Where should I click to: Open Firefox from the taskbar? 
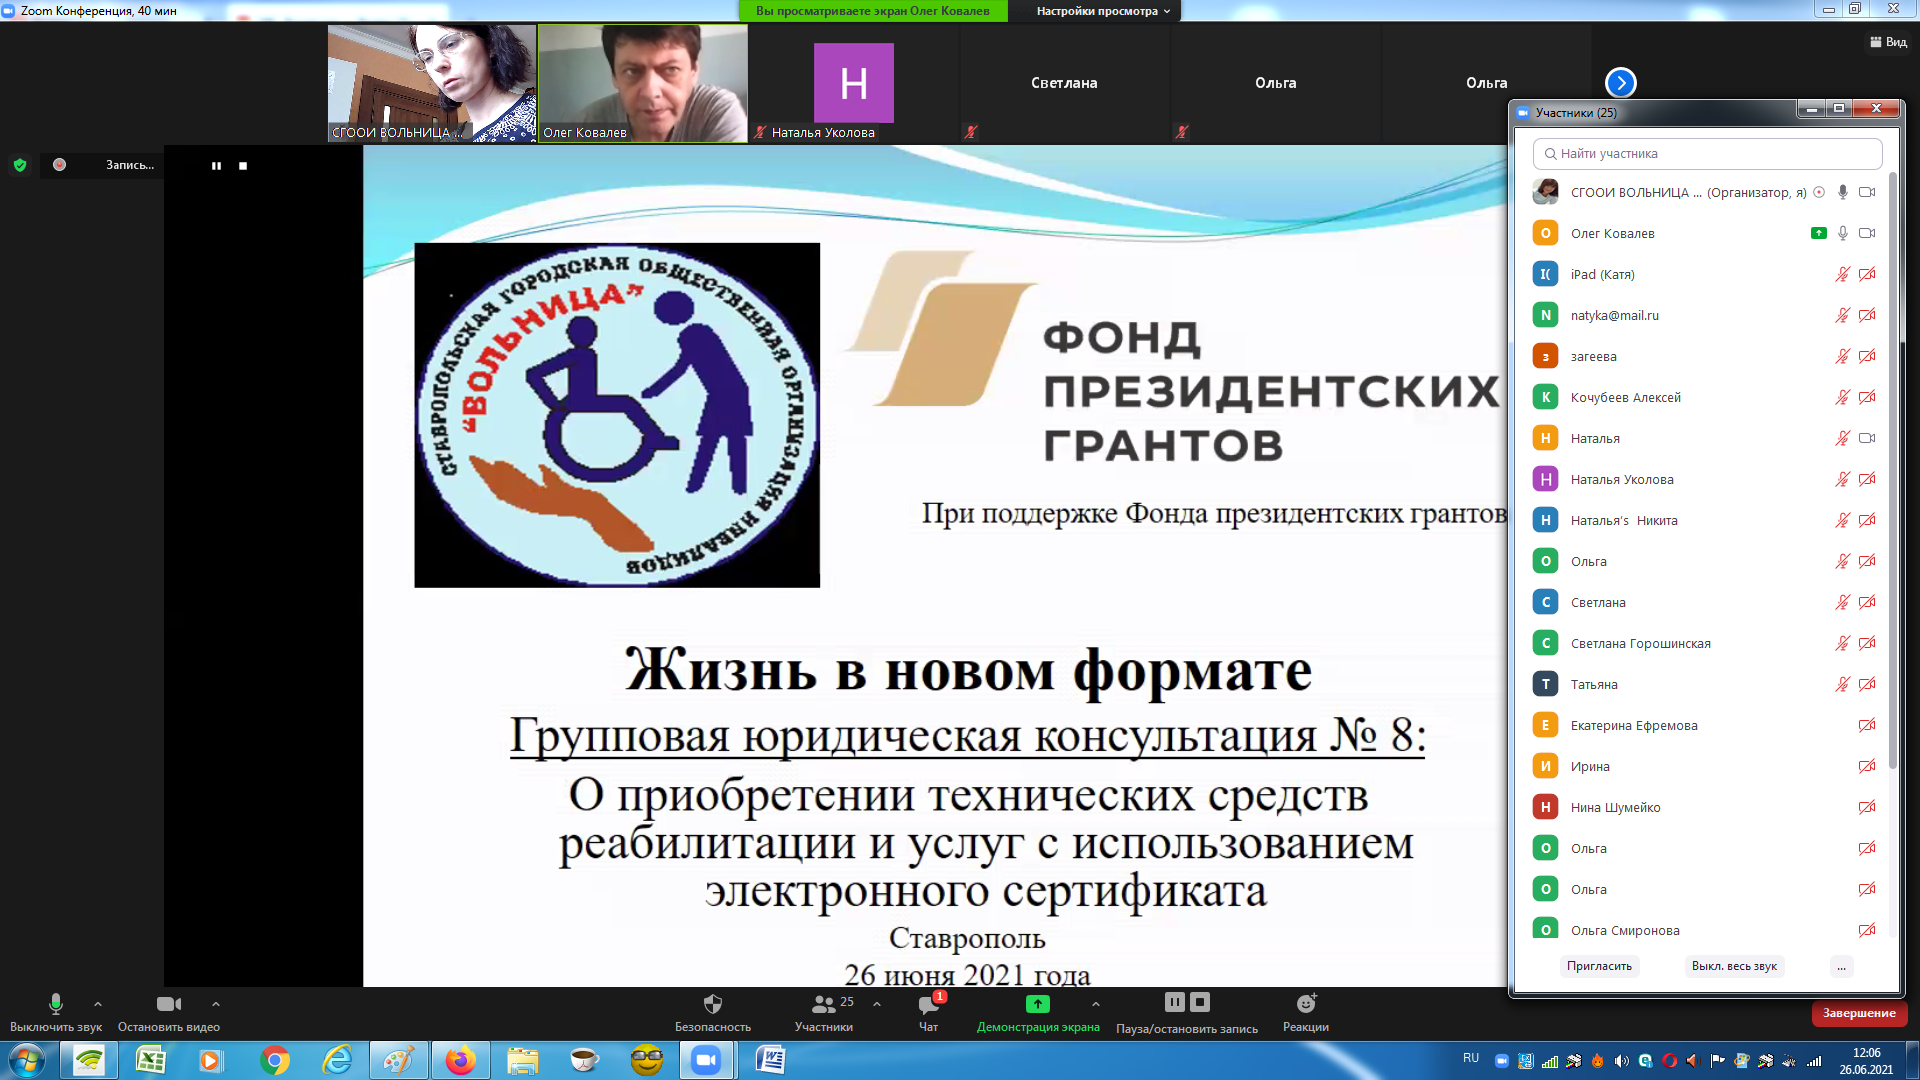(460, 1060)
